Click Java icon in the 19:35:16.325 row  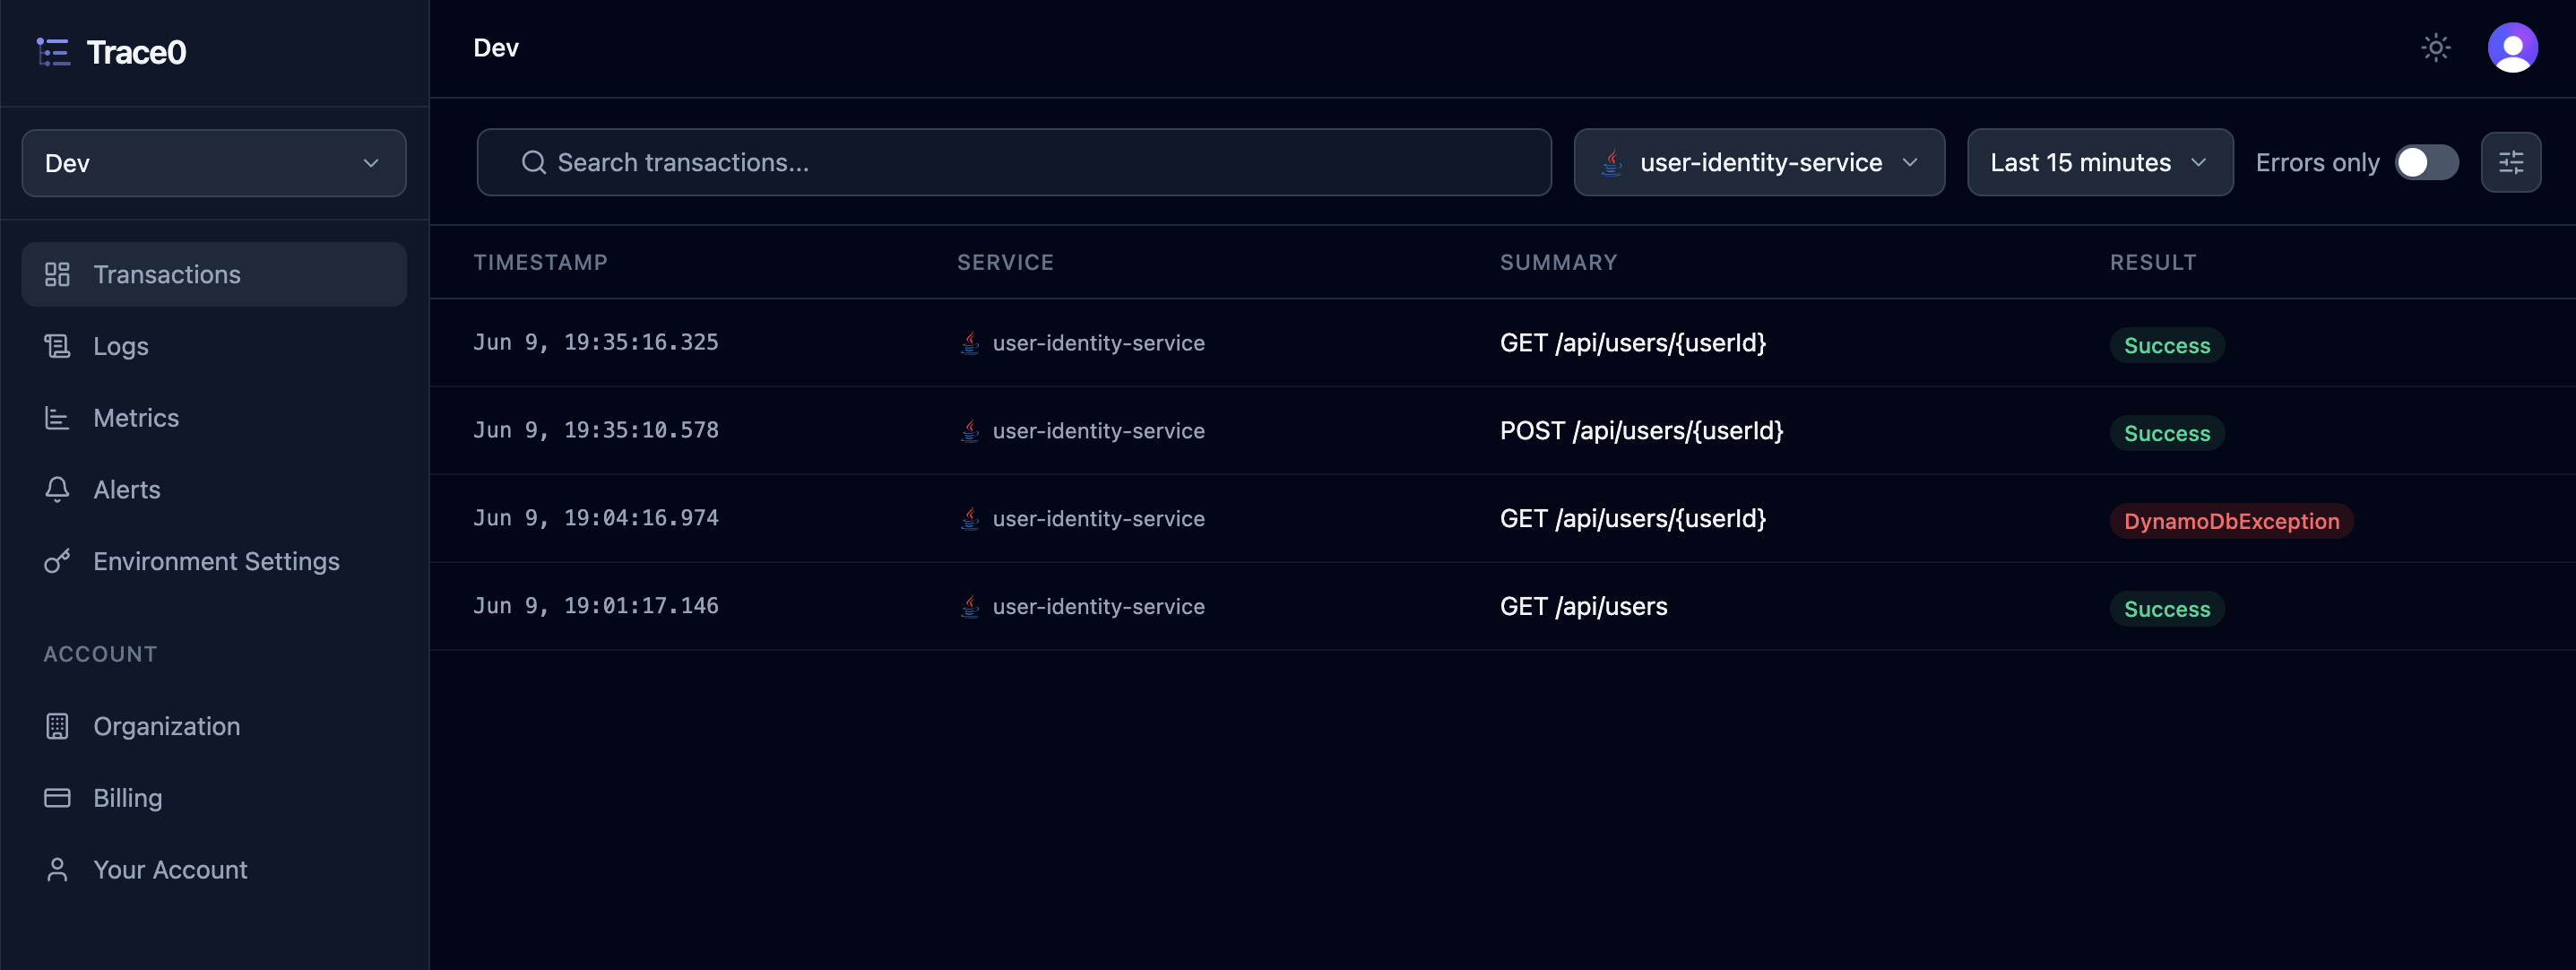click(969, 343)
